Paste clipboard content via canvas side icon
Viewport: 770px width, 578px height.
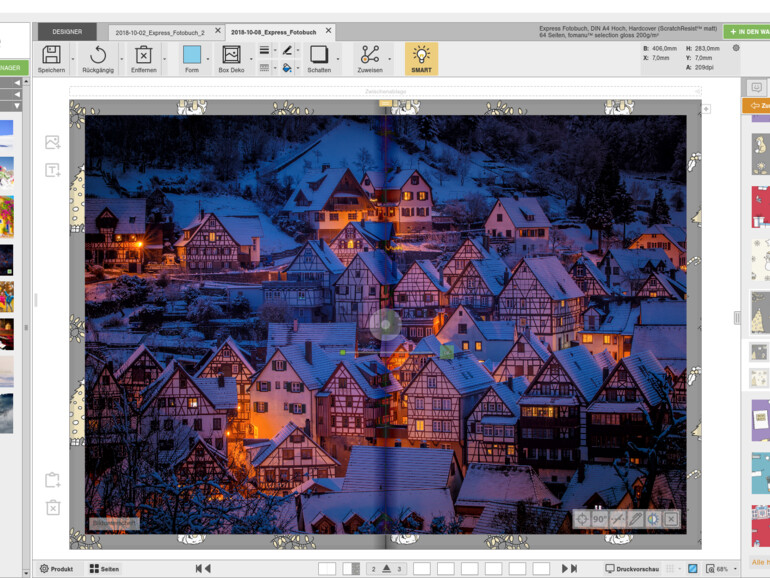coord(53,480)
